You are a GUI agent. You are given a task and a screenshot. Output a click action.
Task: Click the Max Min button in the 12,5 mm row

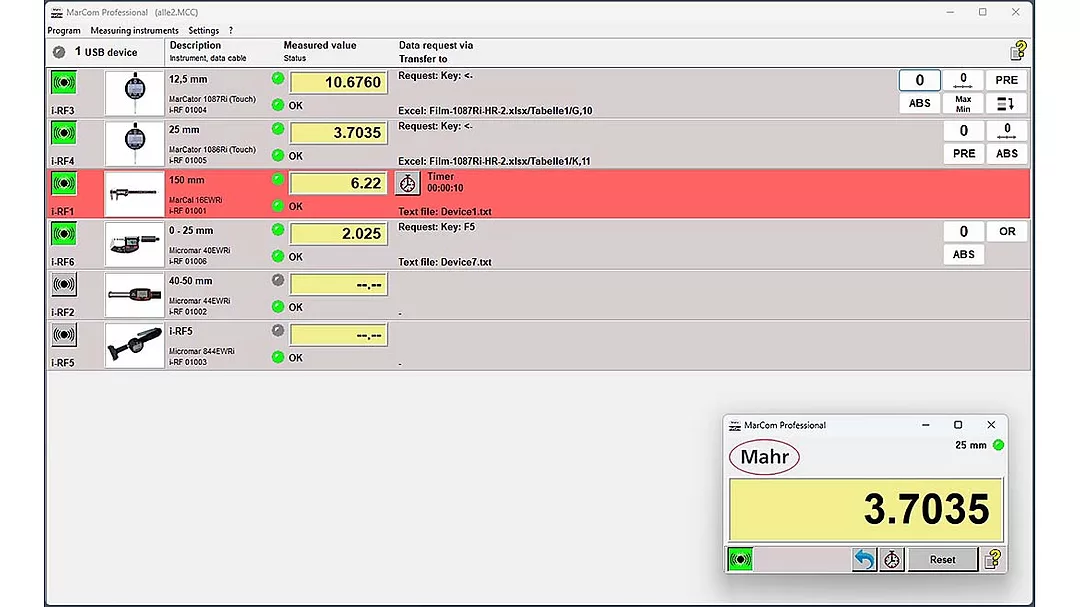click(x=963, y=103)
